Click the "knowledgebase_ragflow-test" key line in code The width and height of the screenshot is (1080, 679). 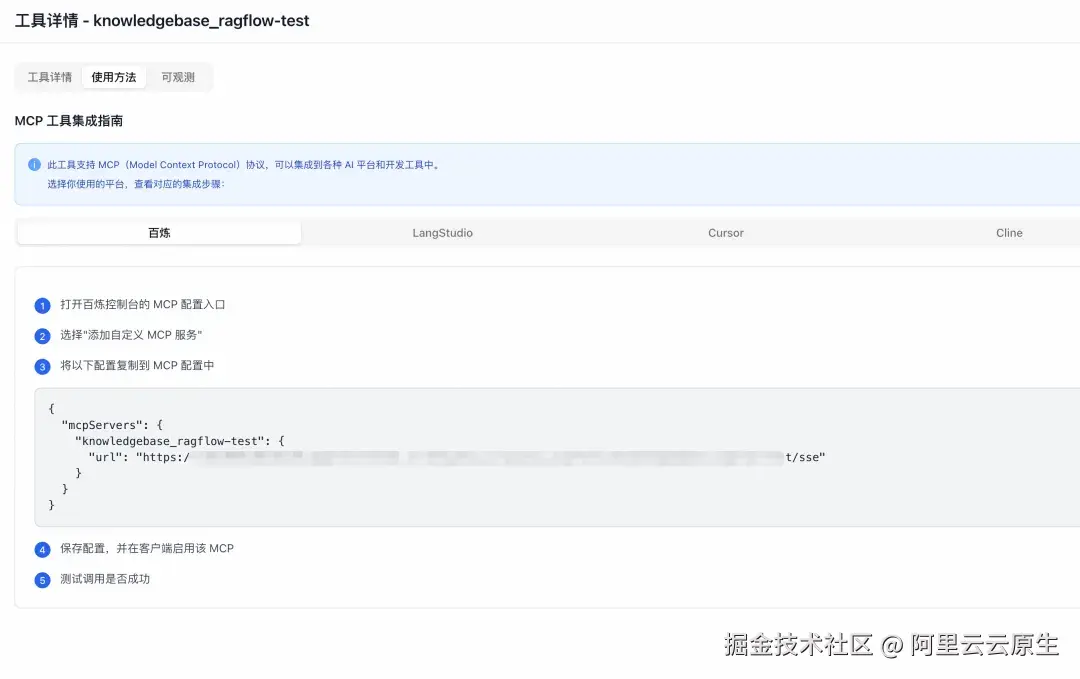click(x=180, y=441)
